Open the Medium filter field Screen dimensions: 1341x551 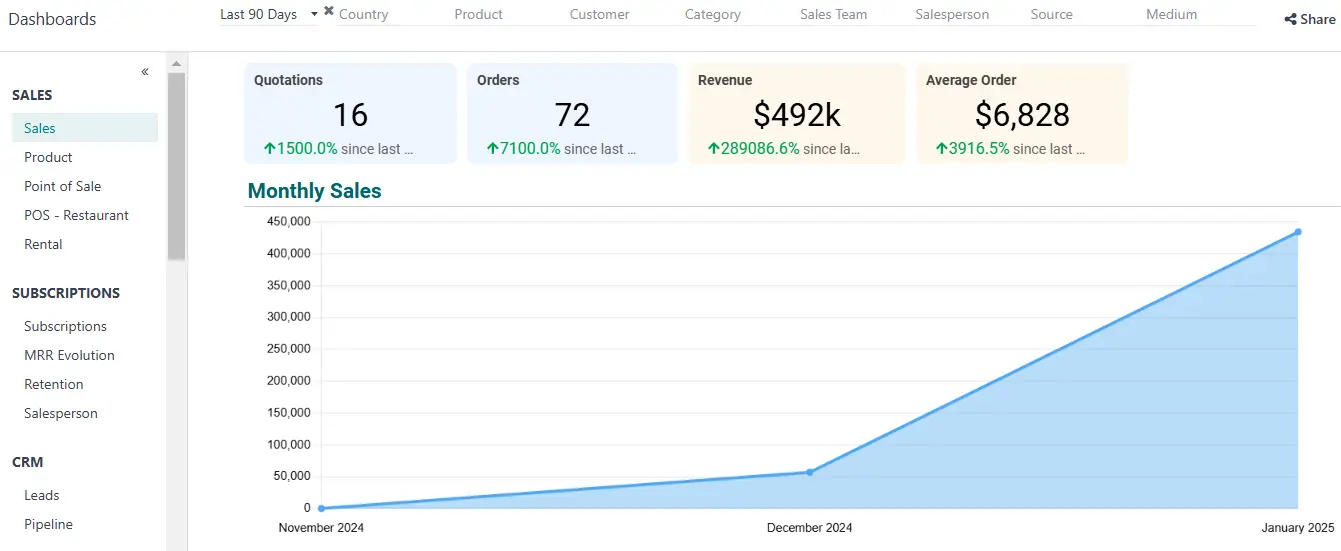click(x=1198, y=15)
